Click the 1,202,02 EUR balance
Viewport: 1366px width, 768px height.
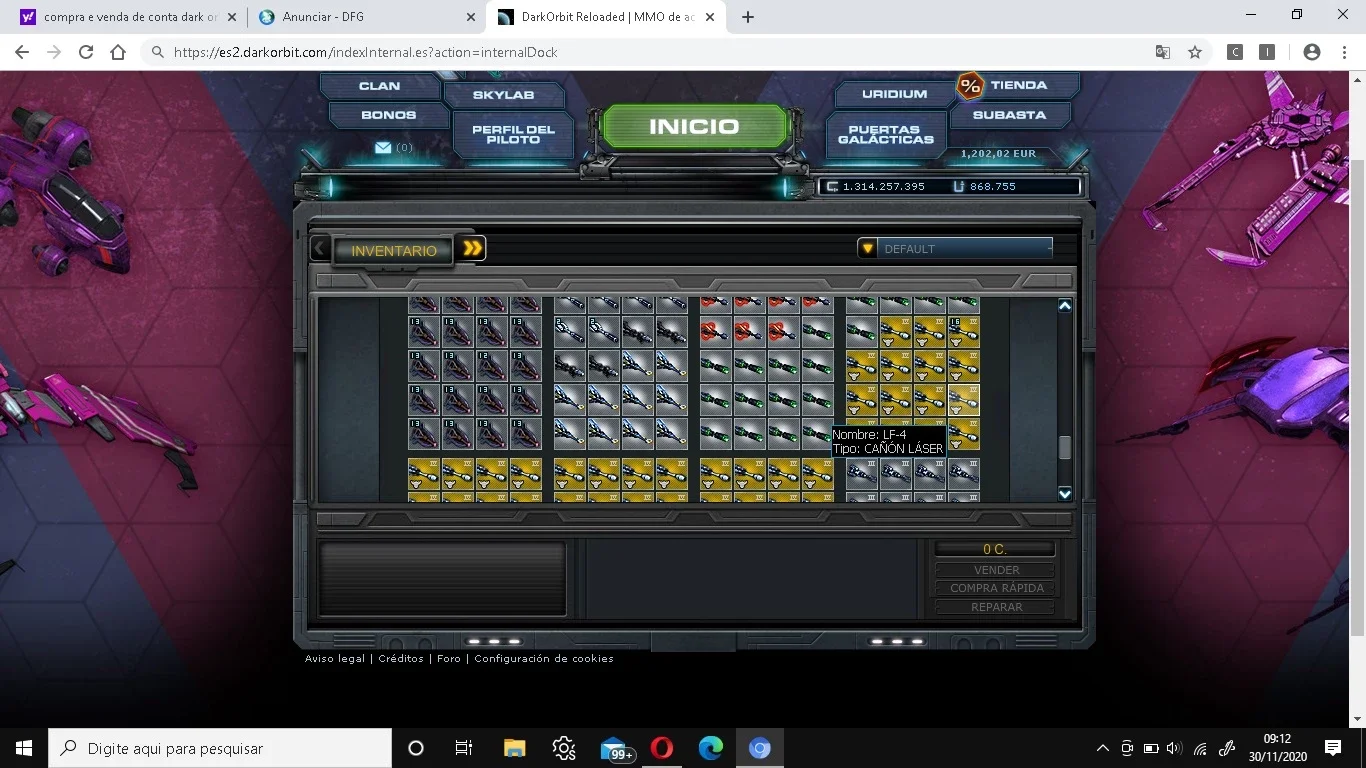pyautogui.click(x=998, y=154)
